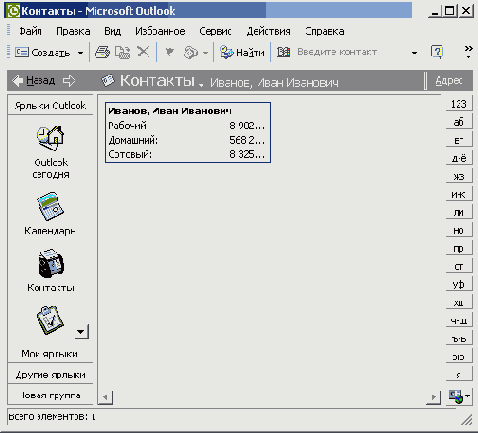Expand the Контакты folder title dropdown
Image resolution: width=478 pixels, height=433 pixels.
coord(201,85)
